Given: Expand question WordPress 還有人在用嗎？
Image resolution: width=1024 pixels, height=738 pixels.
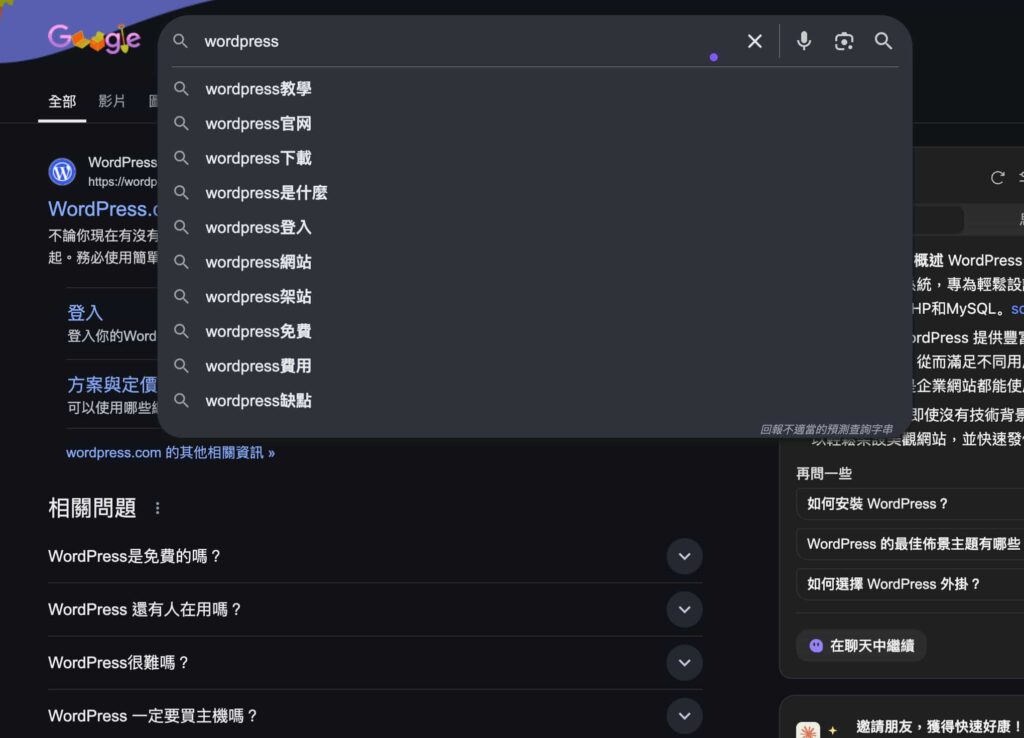Looking at the screenshot, I should 375,609.
